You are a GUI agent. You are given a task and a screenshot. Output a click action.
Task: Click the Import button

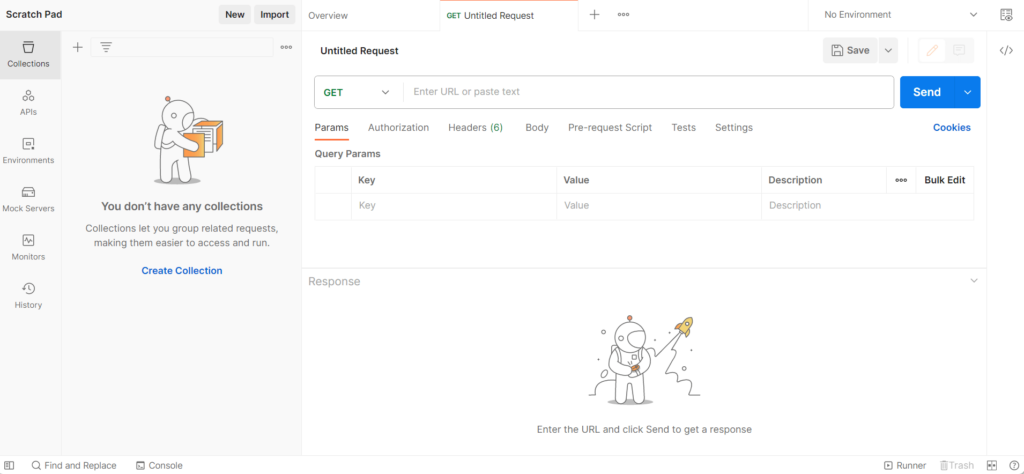[274, 15]
